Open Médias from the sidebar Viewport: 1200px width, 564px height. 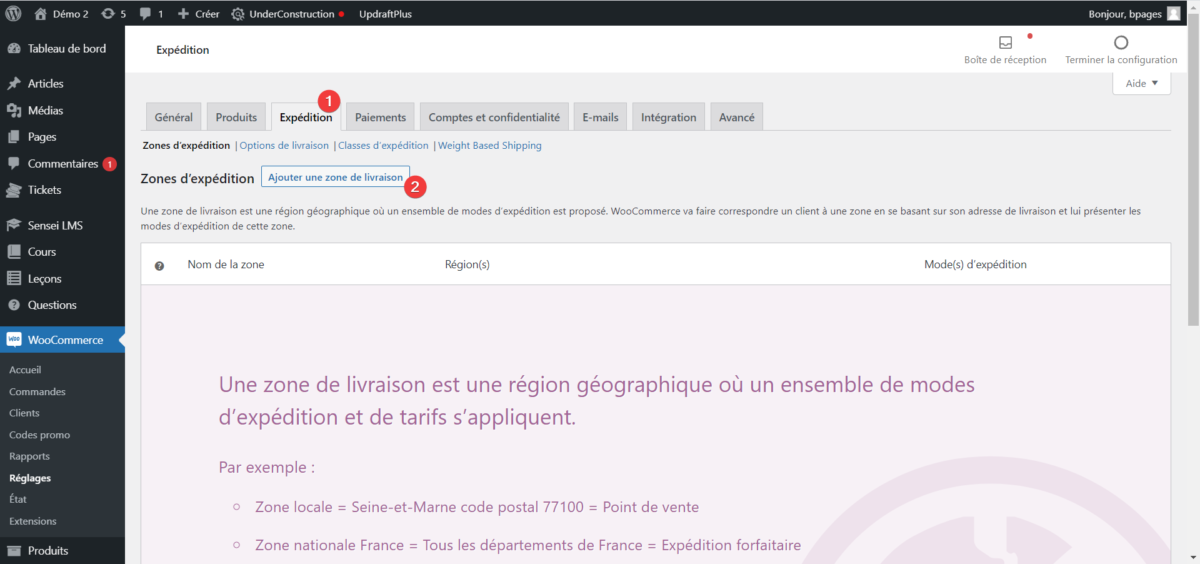pyautogui.click(x=45, y=110)
